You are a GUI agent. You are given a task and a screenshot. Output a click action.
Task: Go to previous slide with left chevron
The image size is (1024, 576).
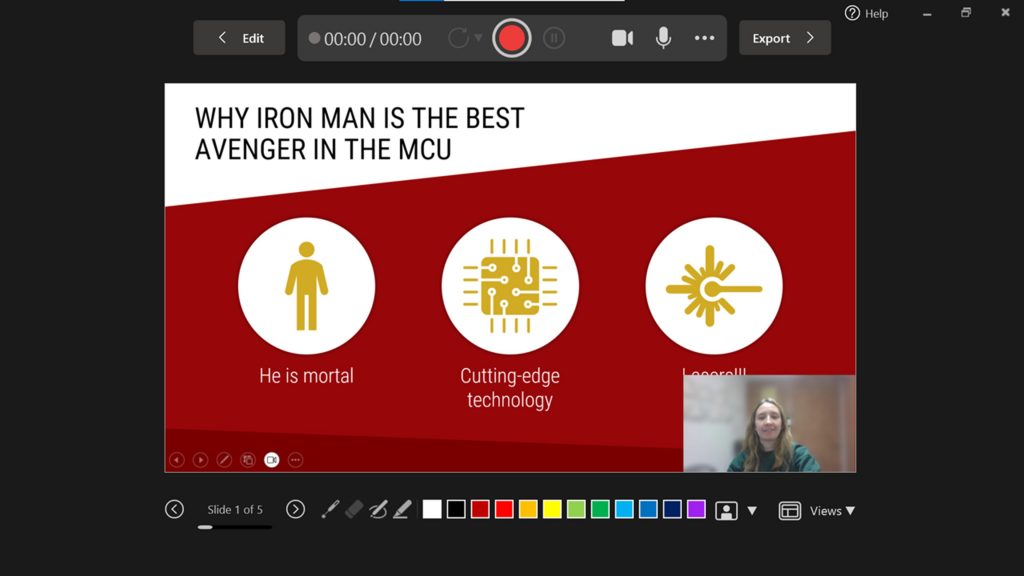(x=174, y=509)
